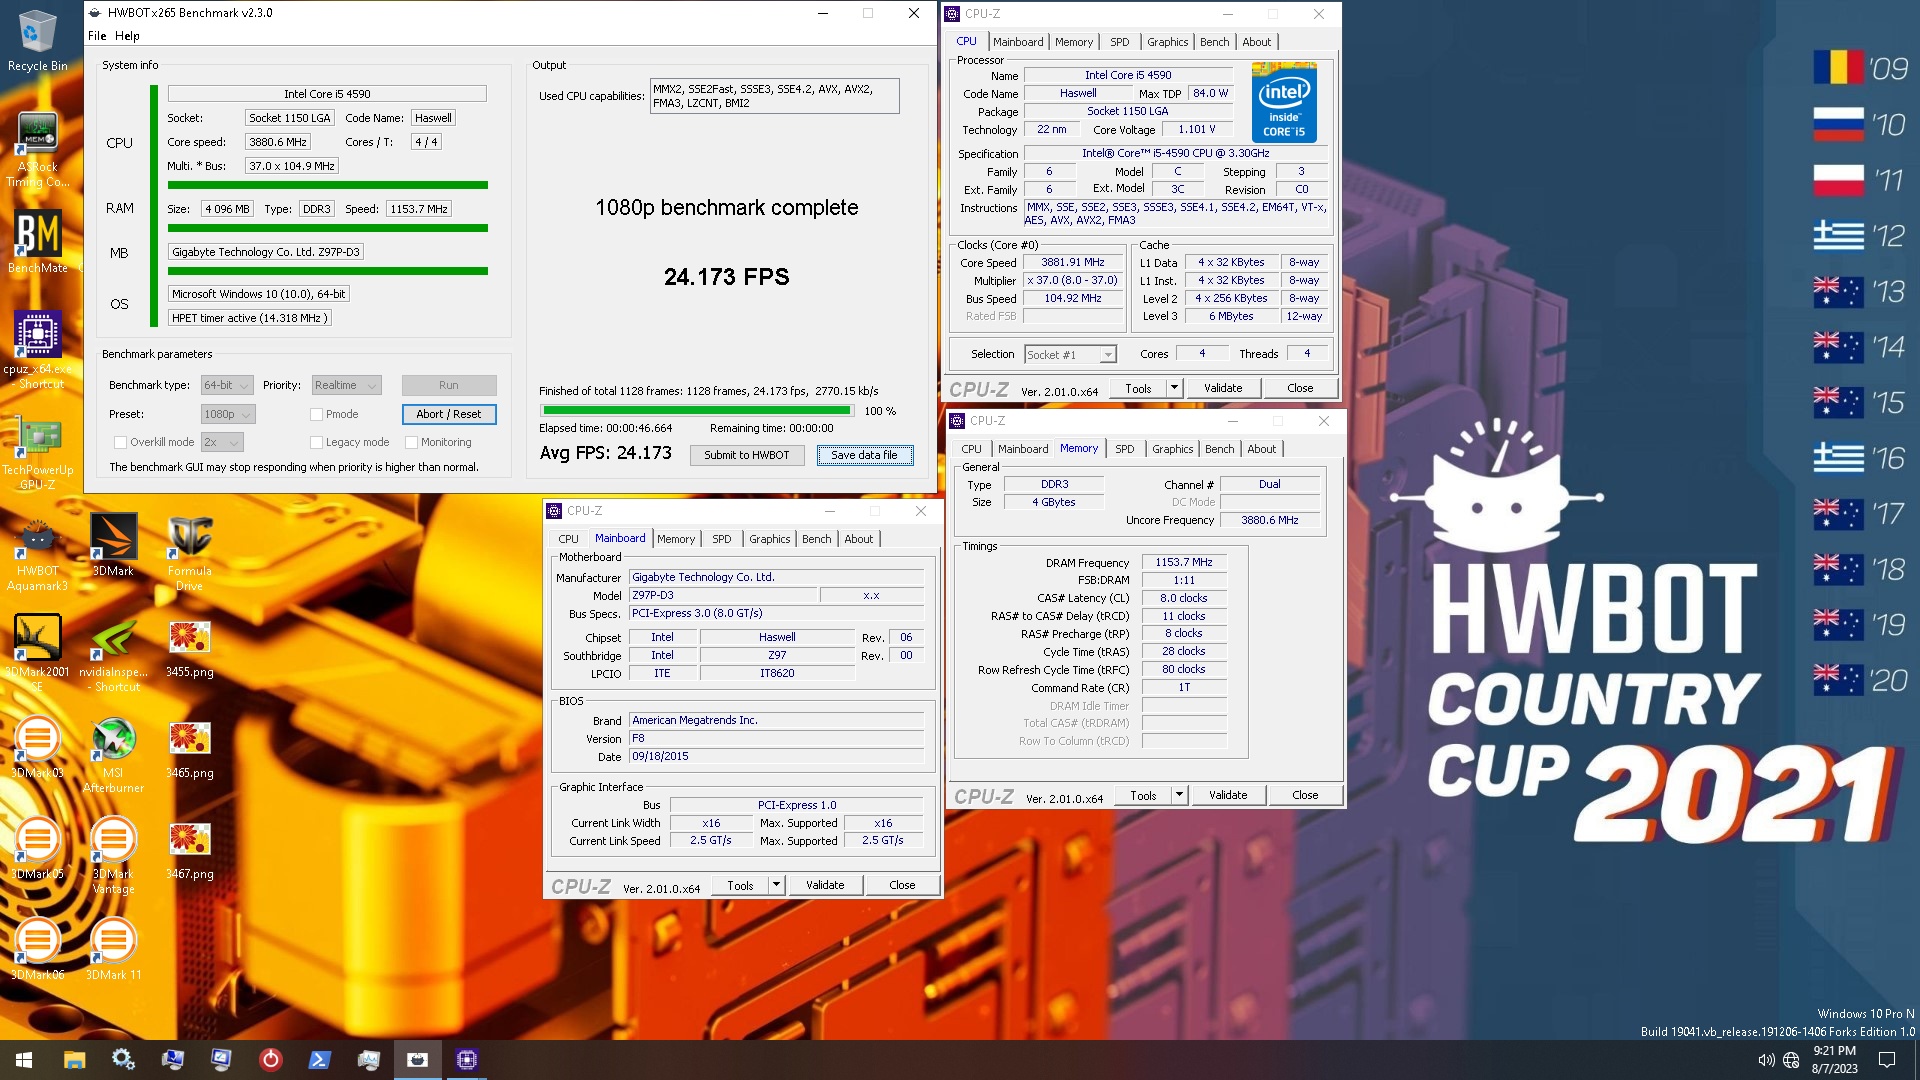Expand Tools arrow in CPU-Z Memory window
Viewport: 1920px width, 1080px height.
1179,795
